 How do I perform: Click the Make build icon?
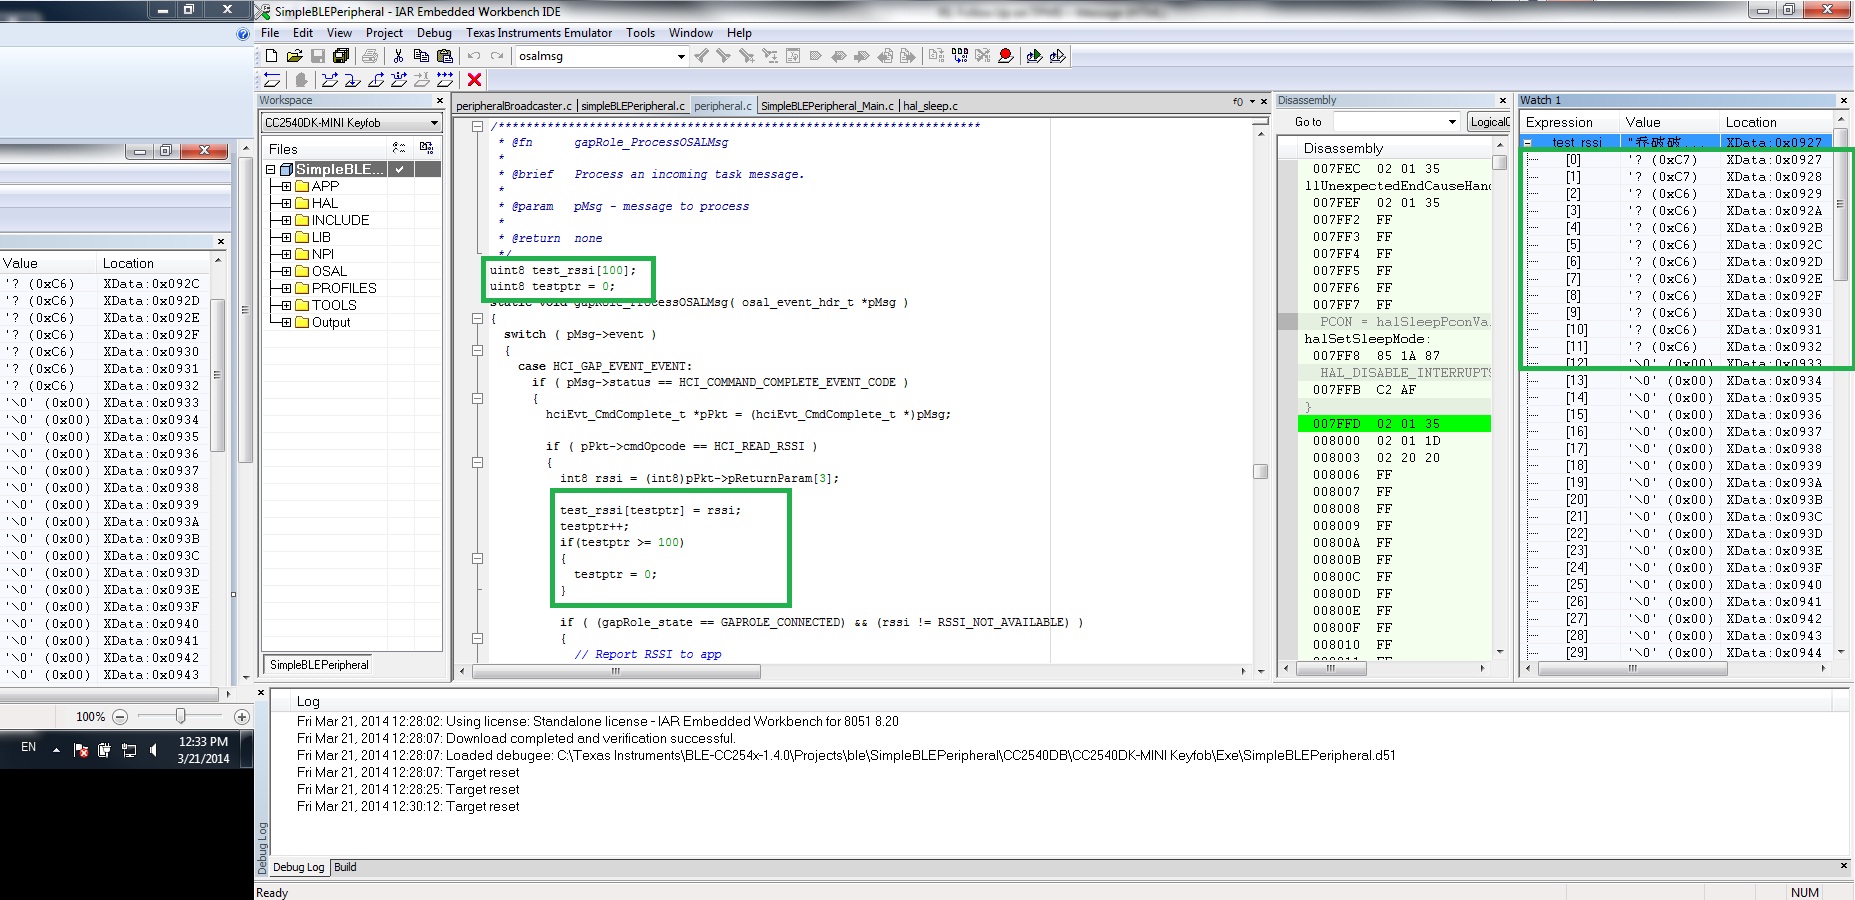pos(960,56)
